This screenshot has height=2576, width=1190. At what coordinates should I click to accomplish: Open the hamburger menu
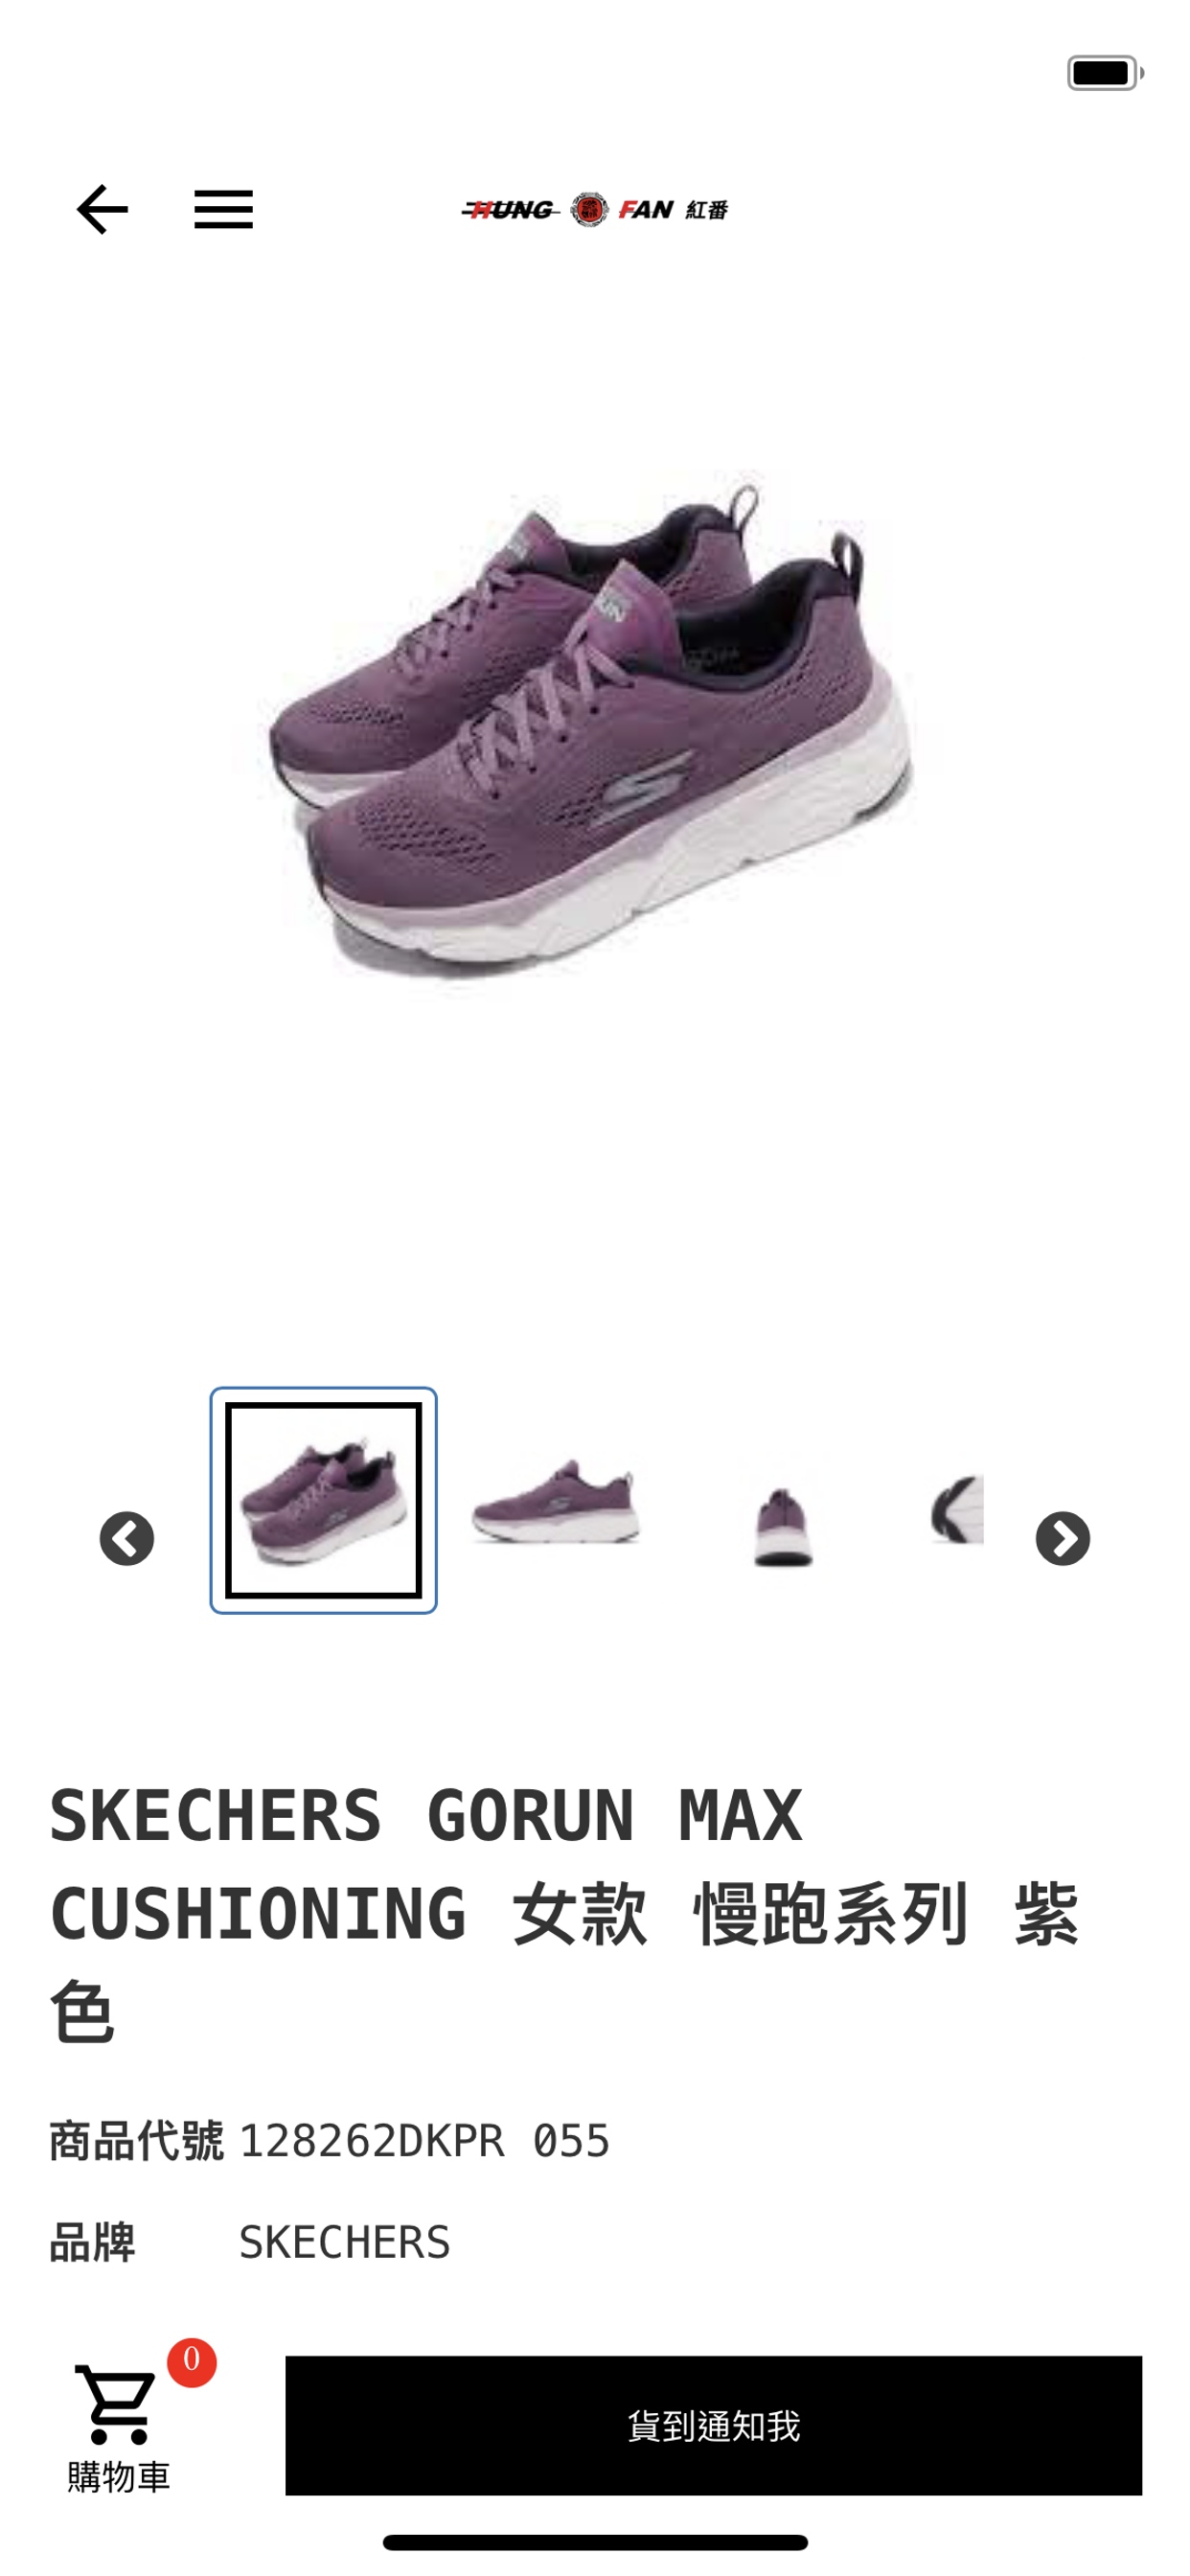[x=223, y=210]
